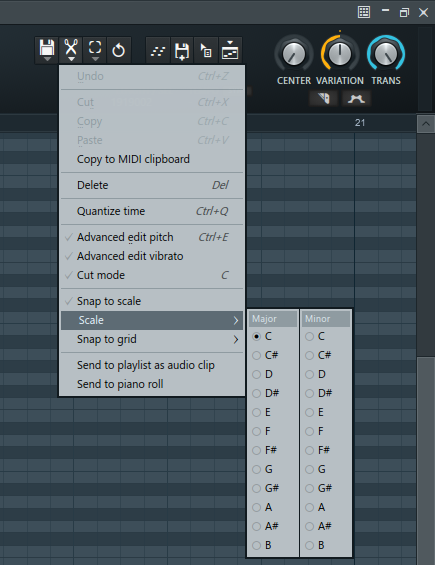Viewport: 435px width, 565px height.
Task: Click the snap-to-grid dots icon
Action: click(158, 51)
